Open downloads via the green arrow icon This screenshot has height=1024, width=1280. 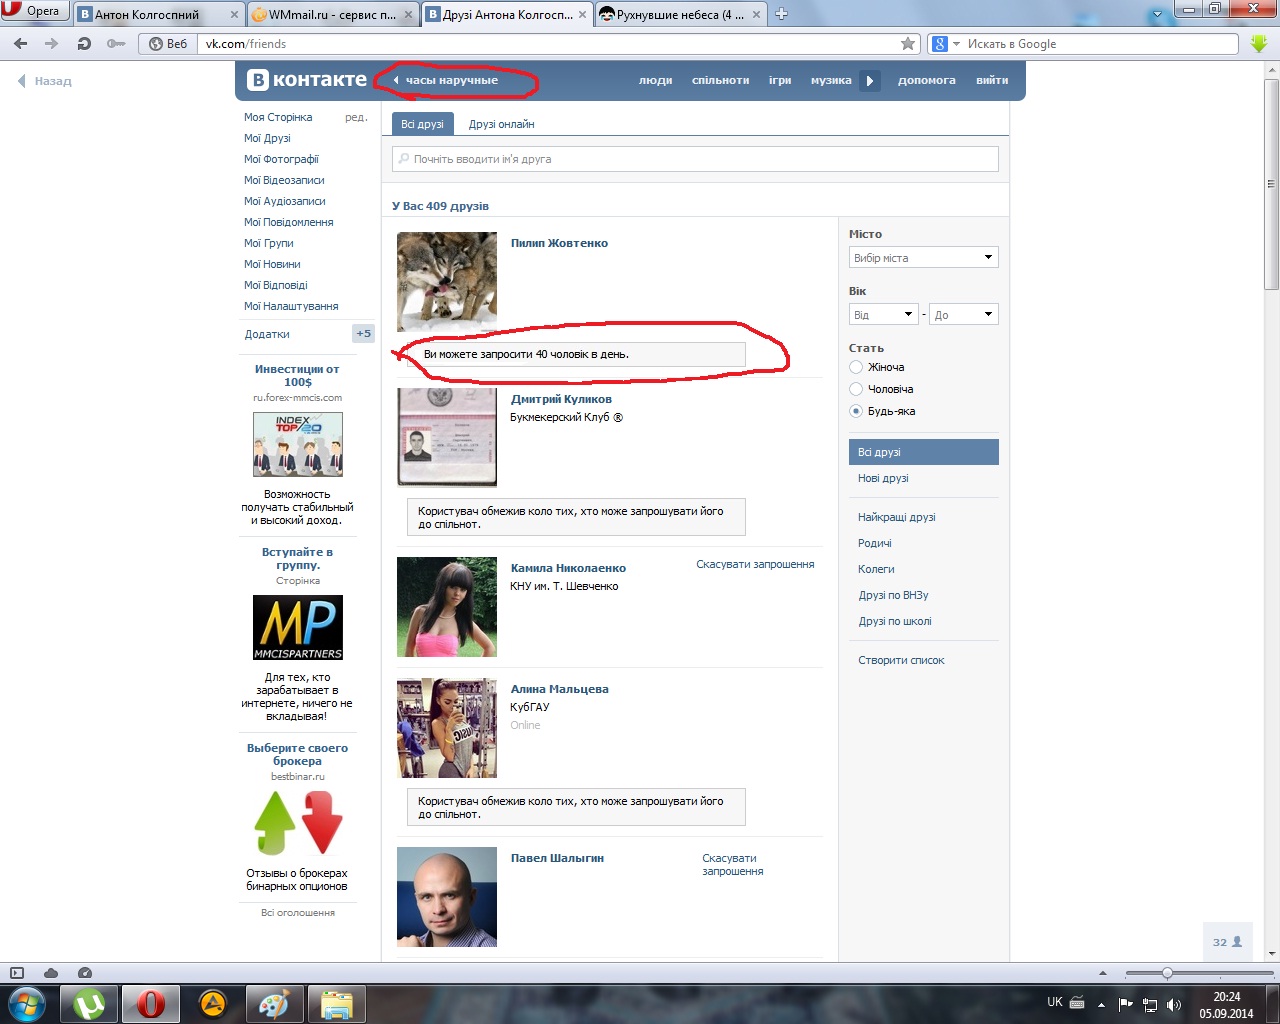(1259, 44)
